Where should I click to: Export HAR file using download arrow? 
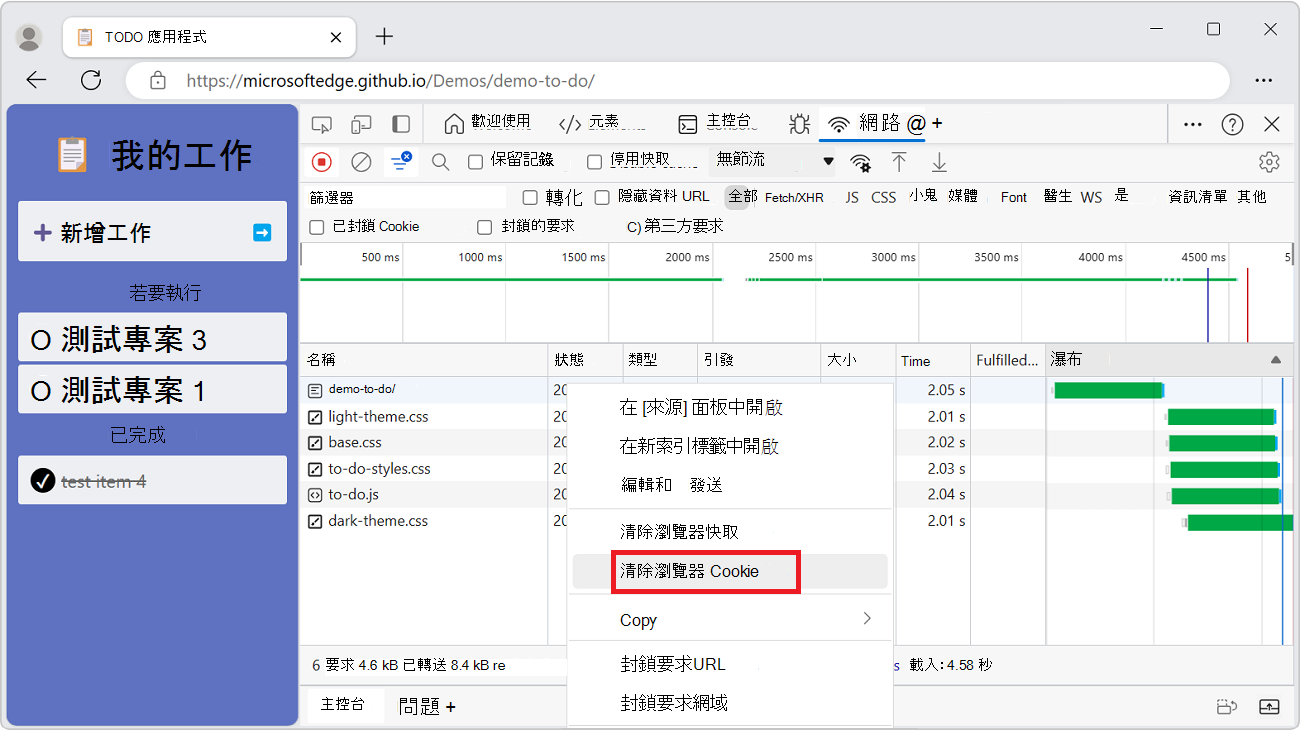[x=939, y=161]
